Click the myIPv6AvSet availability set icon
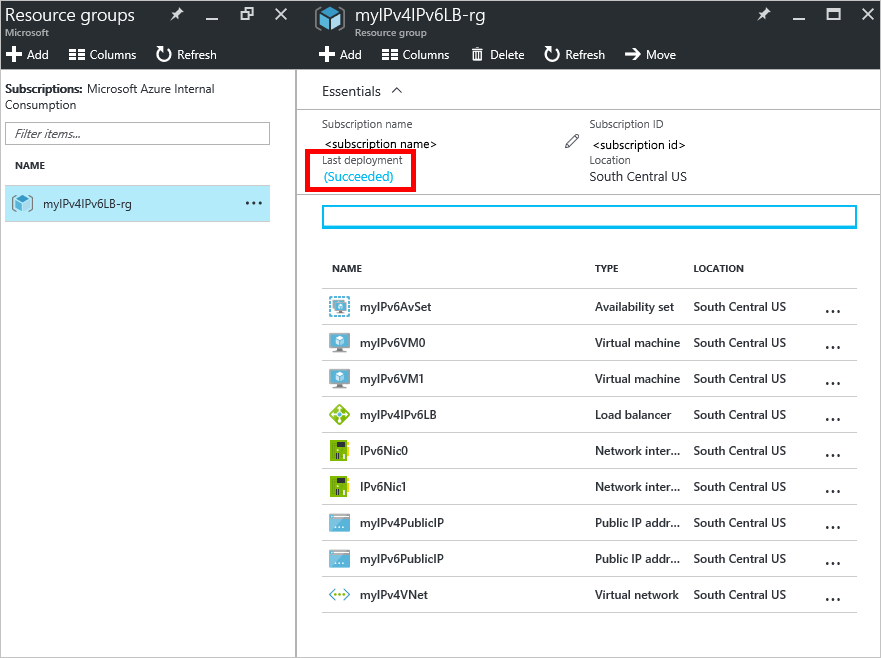 click(339, 307)
